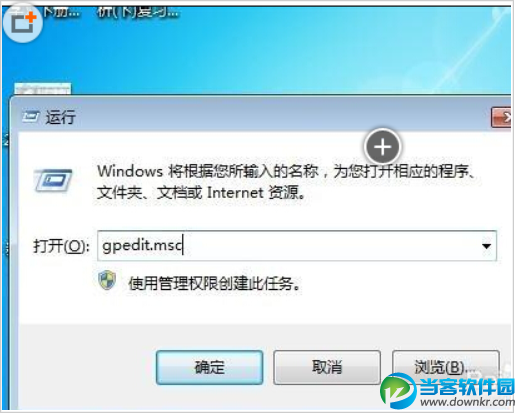Close the Run dialog with red X
This screenshot has height=416, width=516.
coord(501,117)
